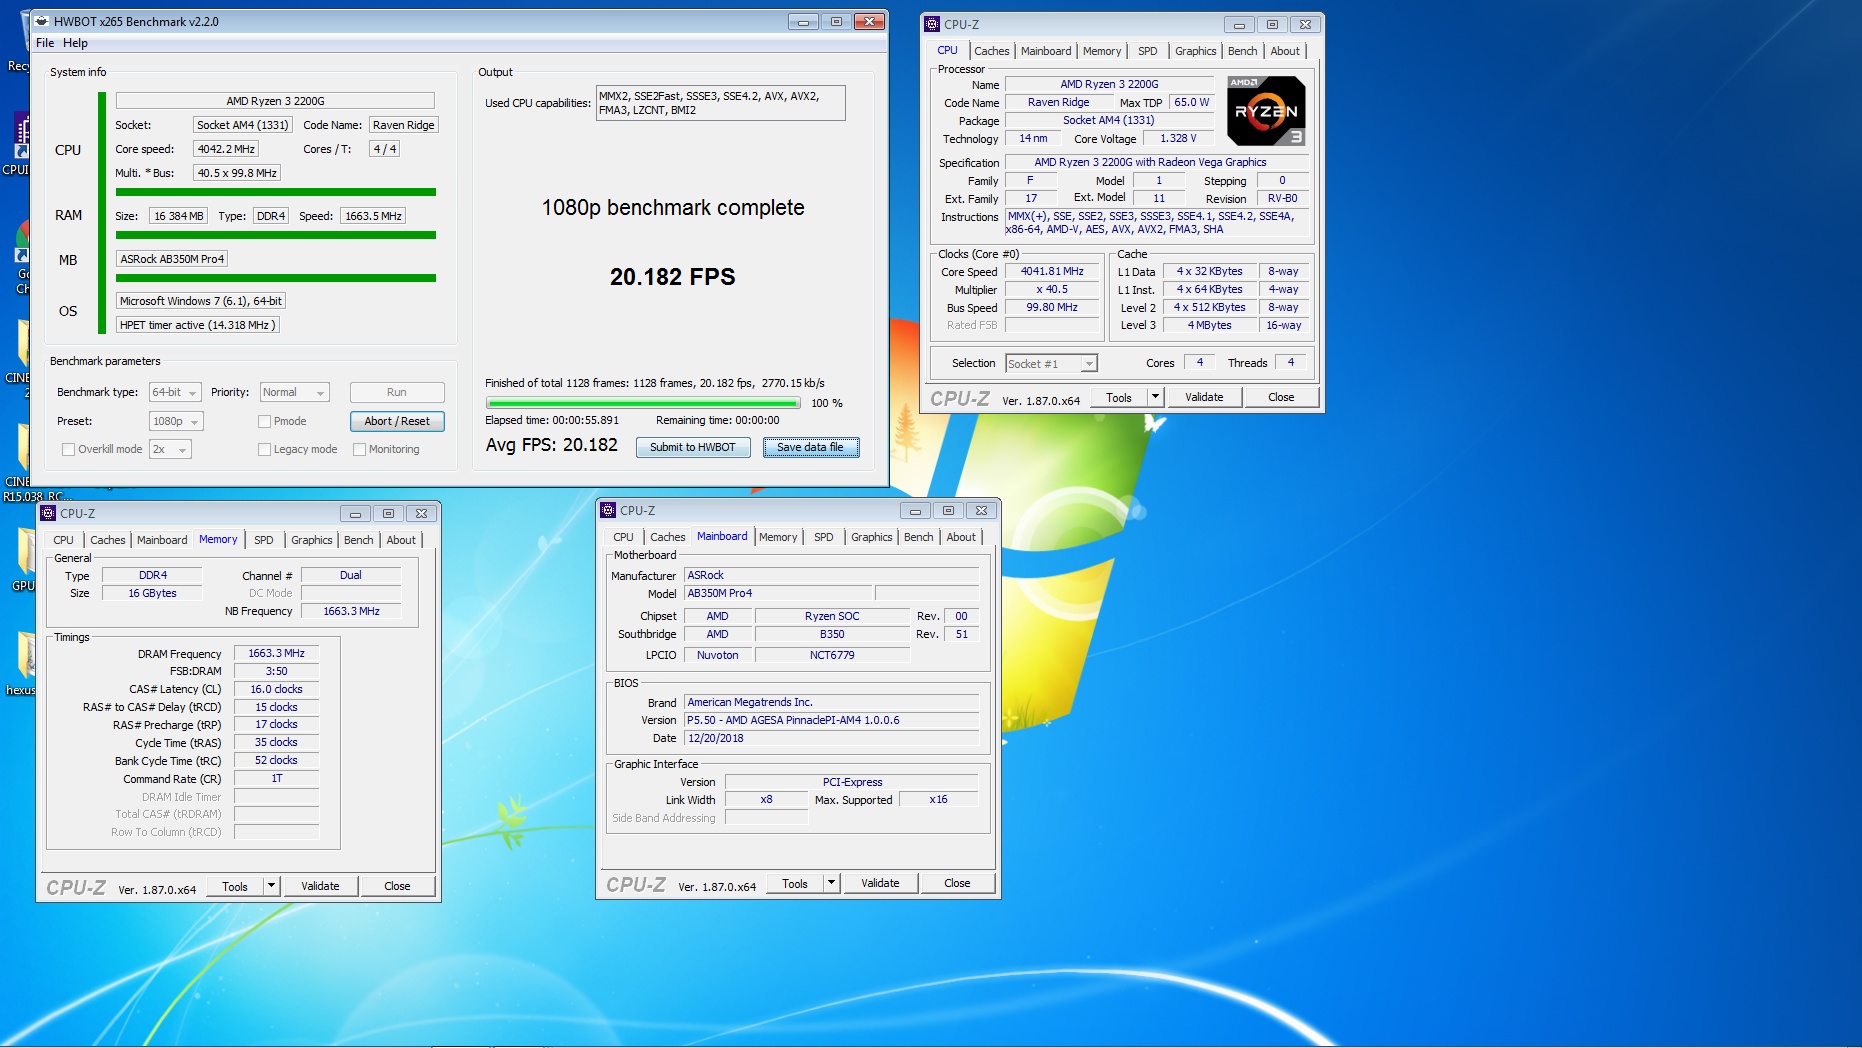Screen dimensions: 1862x1048
Task: Open the File menu in HWBOT benchmark
Action: [x=45, y=43]
